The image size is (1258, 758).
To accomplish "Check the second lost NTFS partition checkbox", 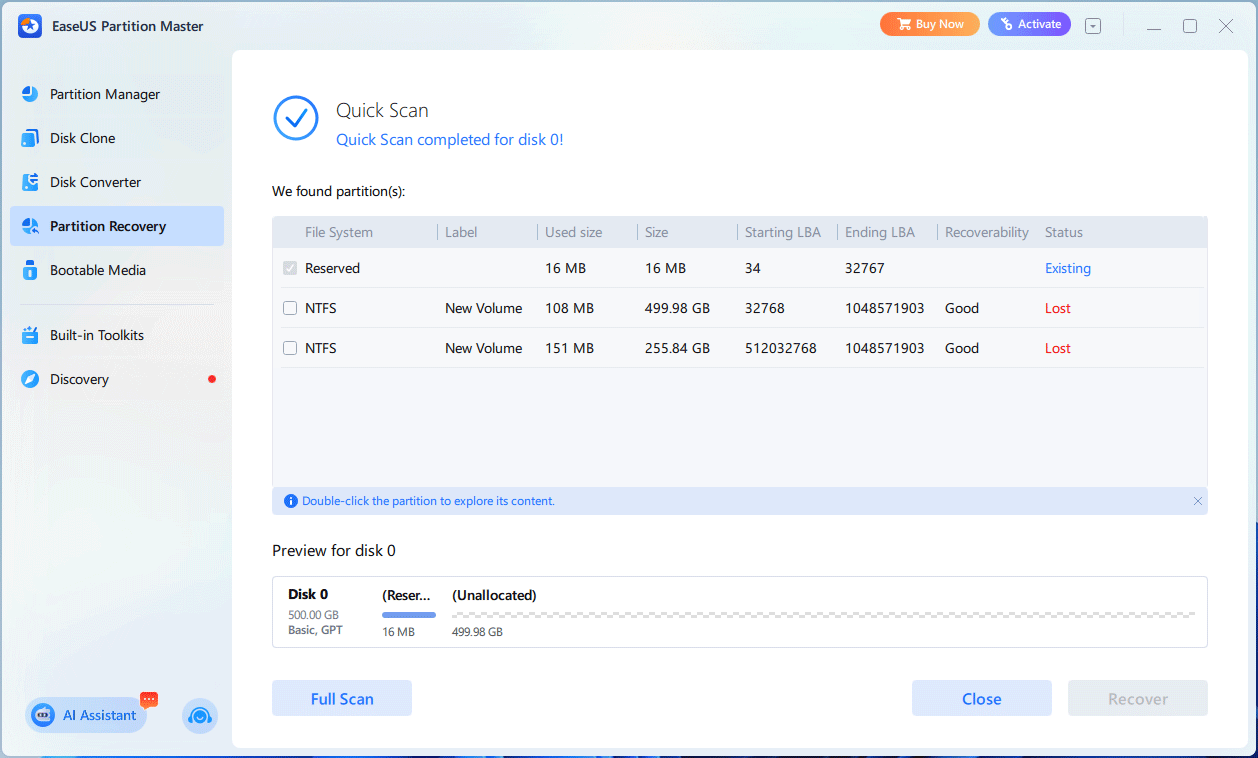I will pyautogui.click(x=290, y=348).
